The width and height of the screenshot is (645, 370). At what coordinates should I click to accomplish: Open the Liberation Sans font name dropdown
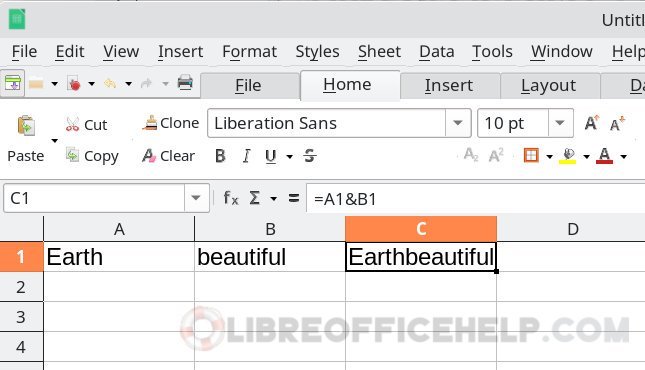[458, 123]
